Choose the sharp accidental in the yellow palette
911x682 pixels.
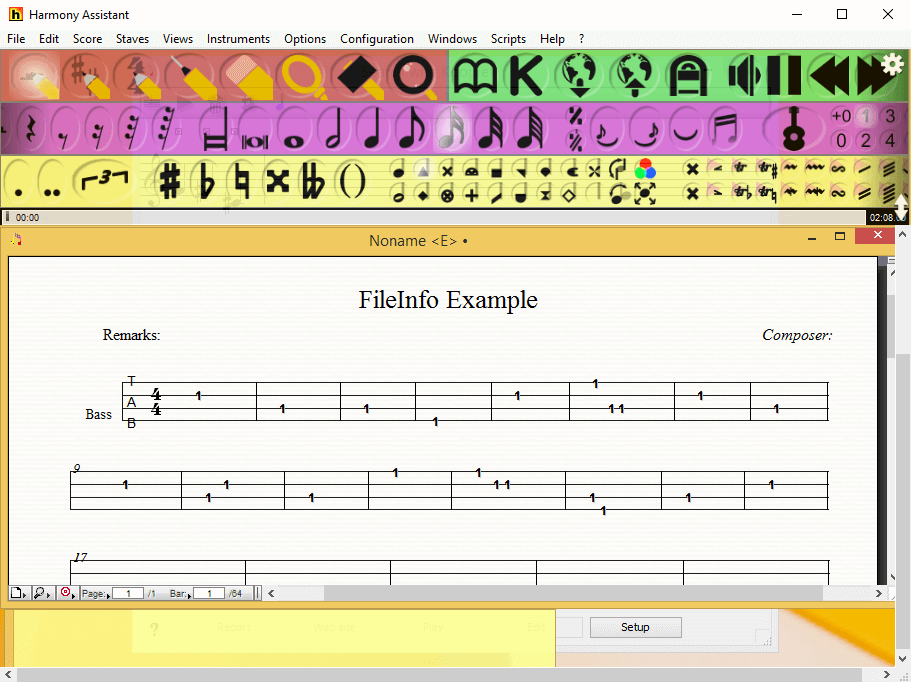[170, 182]
